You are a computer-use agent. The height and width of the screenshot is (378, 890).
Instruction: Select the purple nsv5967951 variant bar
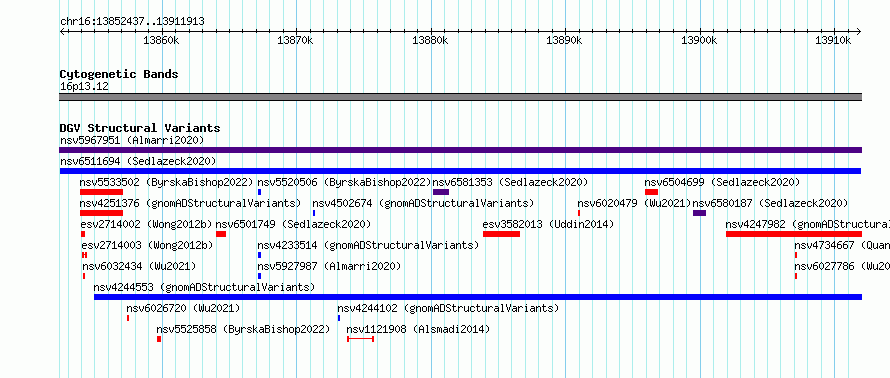tap(460, 150)
